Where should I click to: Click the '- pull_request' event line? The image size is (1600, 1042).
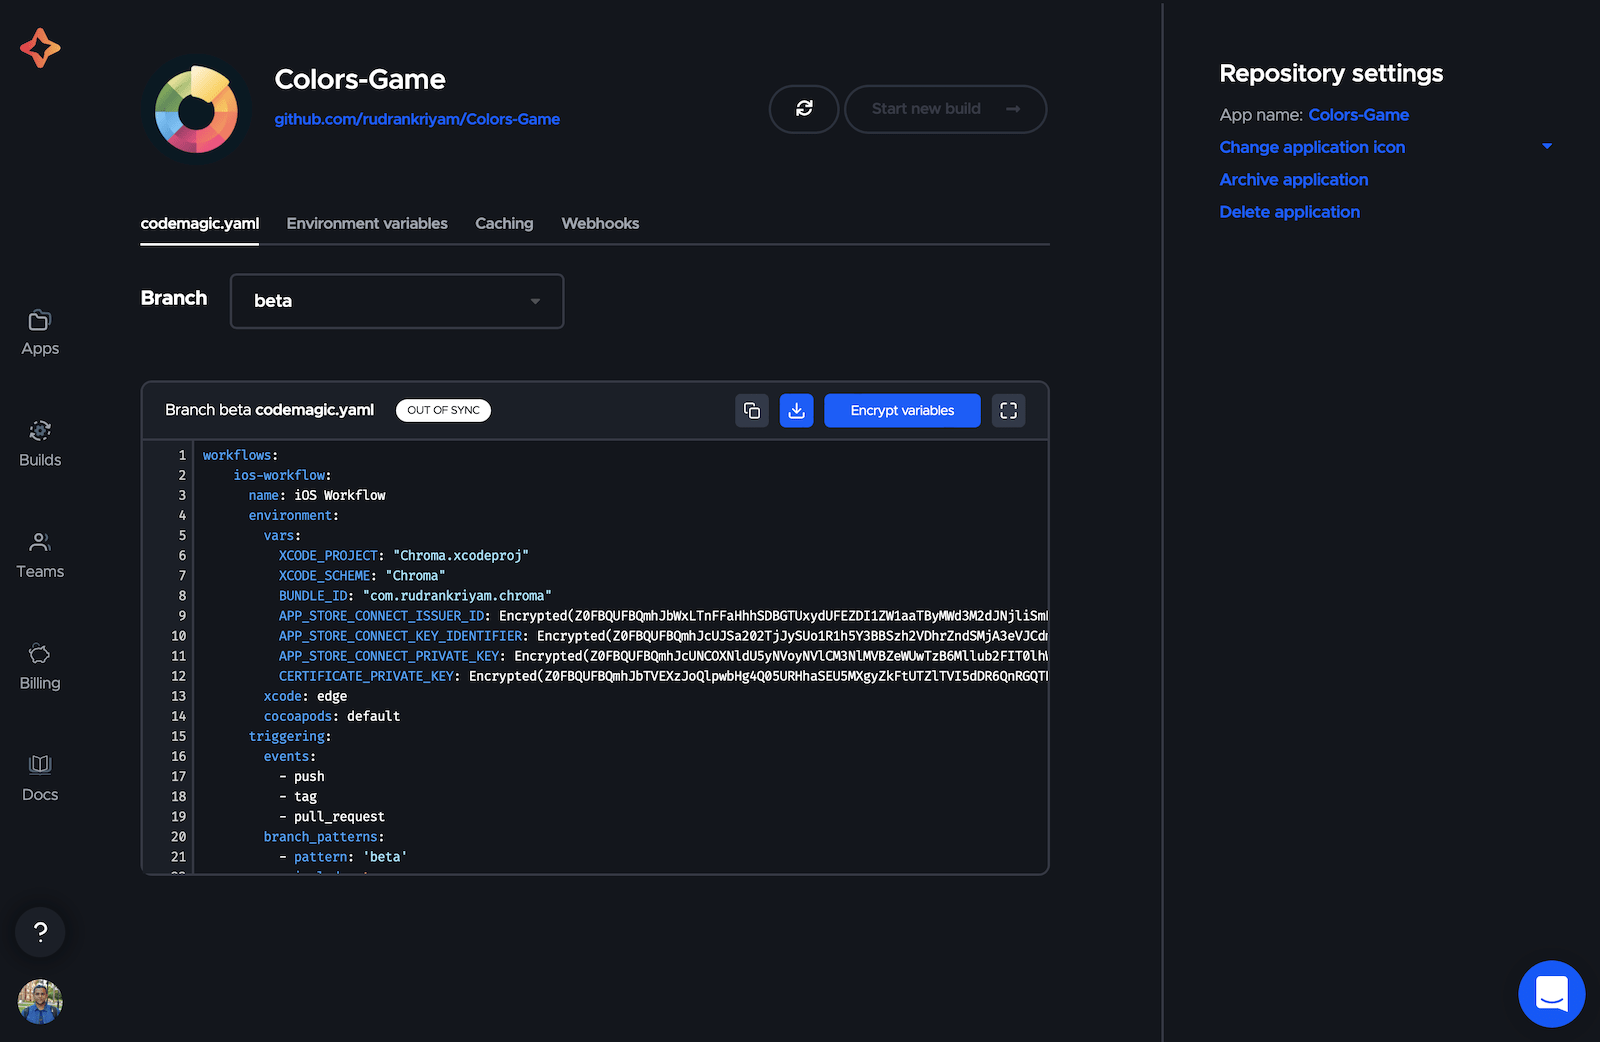point(331,816)
